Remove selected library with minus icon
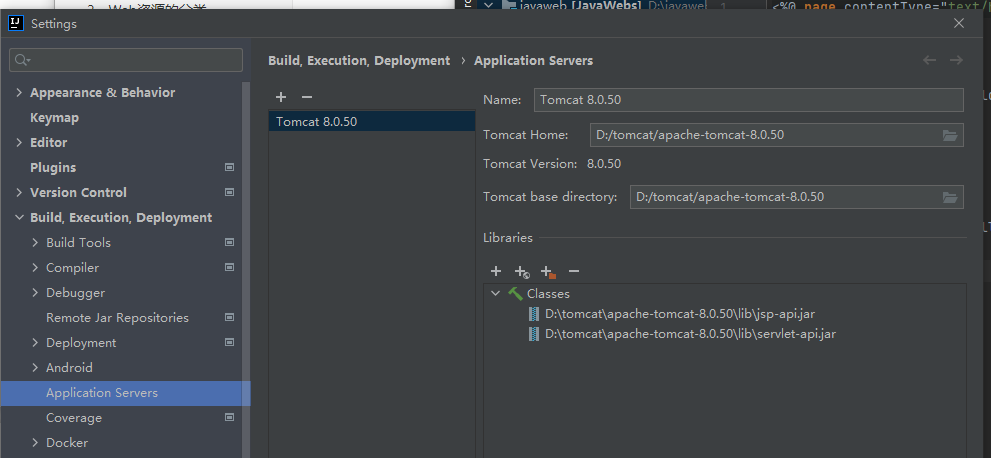991x458 pixels. coord(574,271)
